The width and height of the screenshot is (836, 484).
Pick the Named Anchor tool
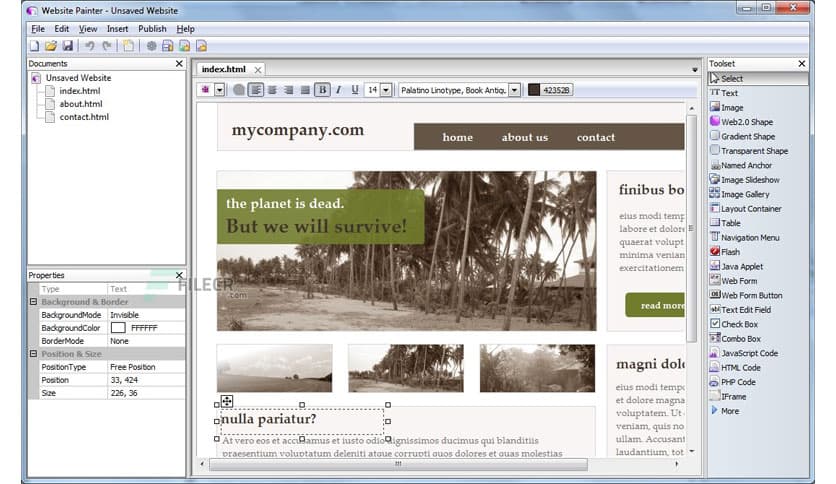(x=741, y=165)
